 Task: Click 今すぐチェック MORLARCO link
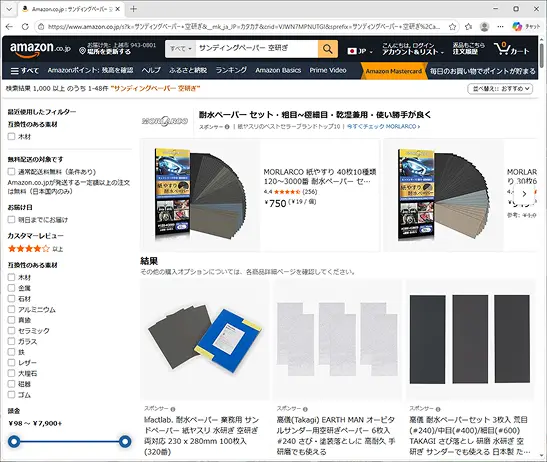click(383, 127)
